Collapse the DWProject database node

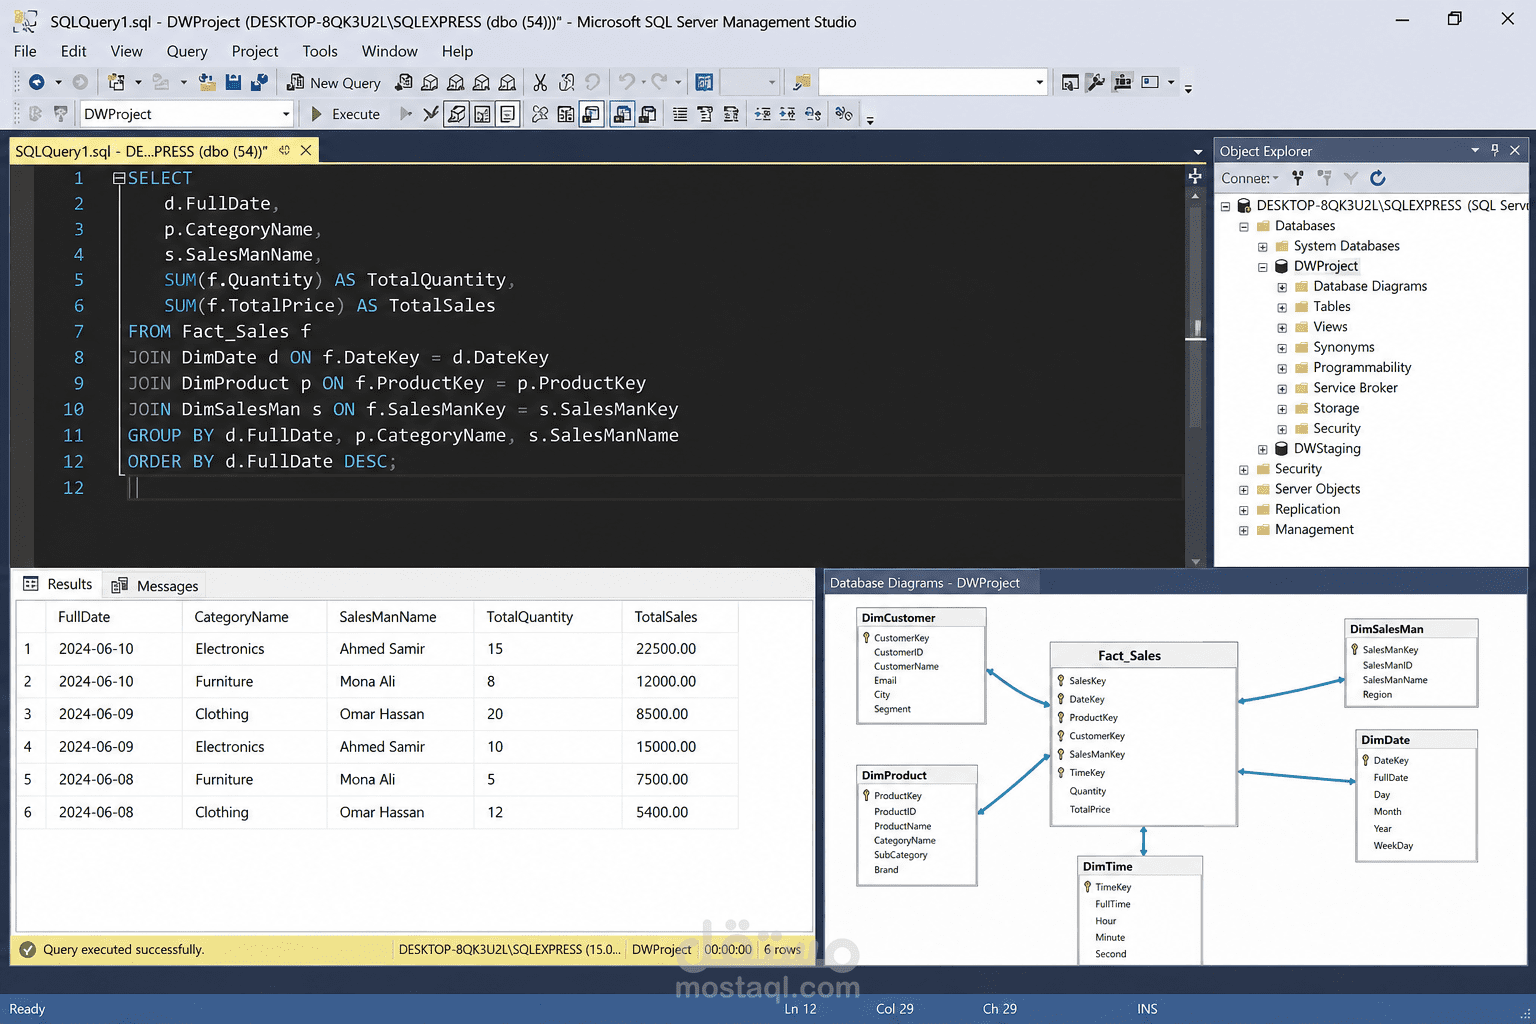point(1263,267)
